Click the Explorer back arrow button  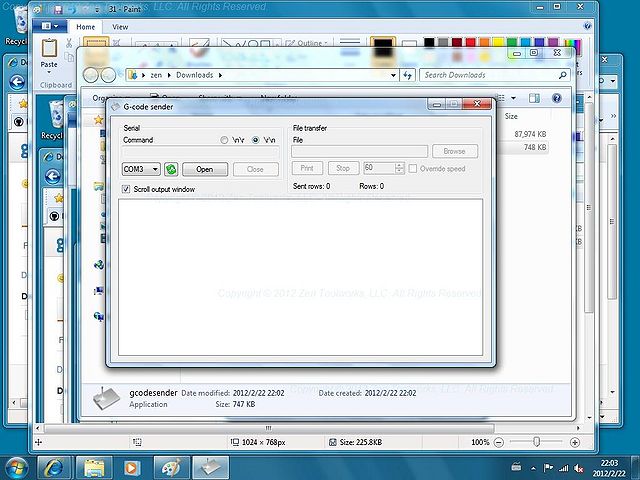pyautogui.click(x=91, y=75)
